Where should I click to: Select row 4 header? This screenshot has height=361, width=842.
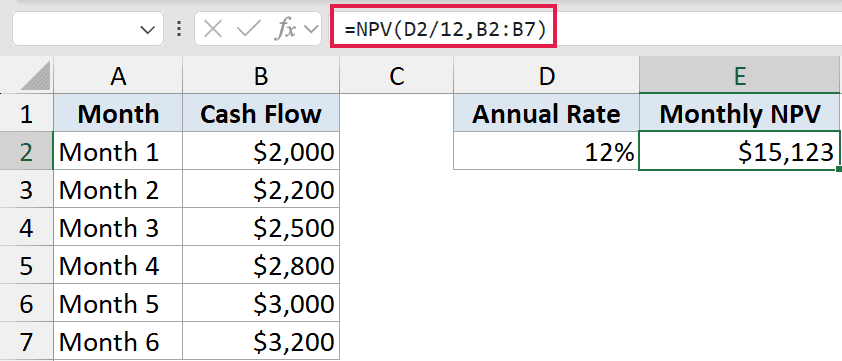coord(26,228)
